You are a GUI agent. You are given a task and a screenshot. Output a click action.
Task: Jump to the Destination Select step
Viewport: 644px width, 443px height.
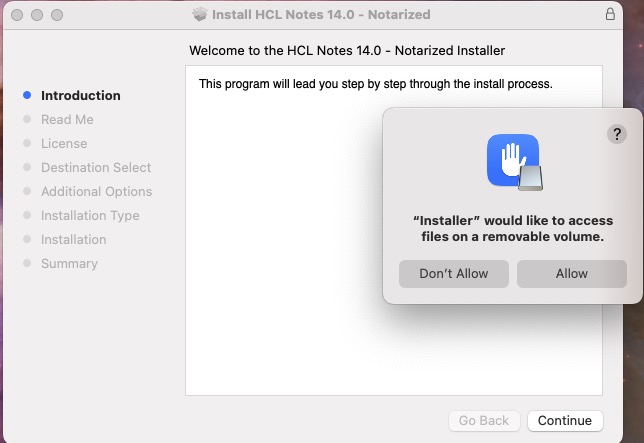click(x=96, y=168)
